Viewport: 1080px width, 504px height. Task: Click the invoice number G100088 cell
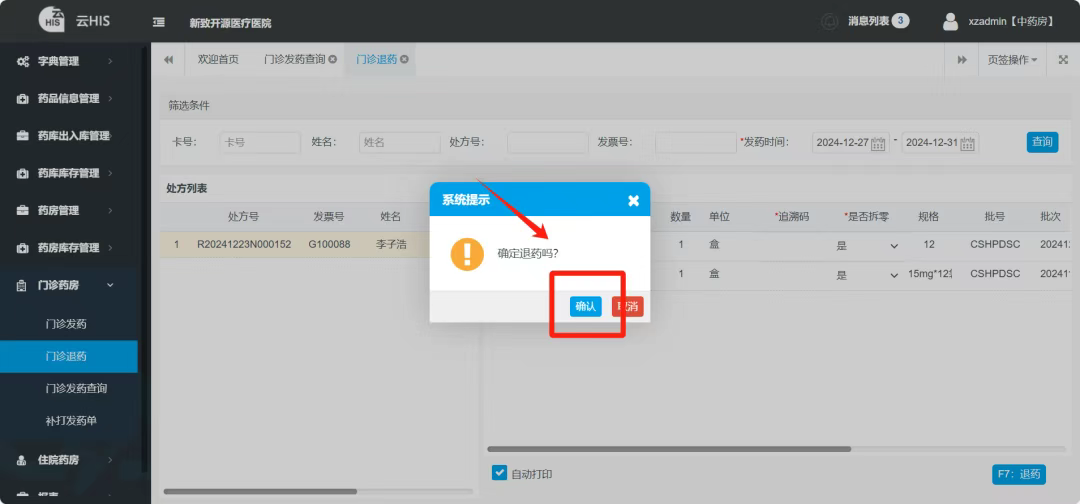(329, 244)
